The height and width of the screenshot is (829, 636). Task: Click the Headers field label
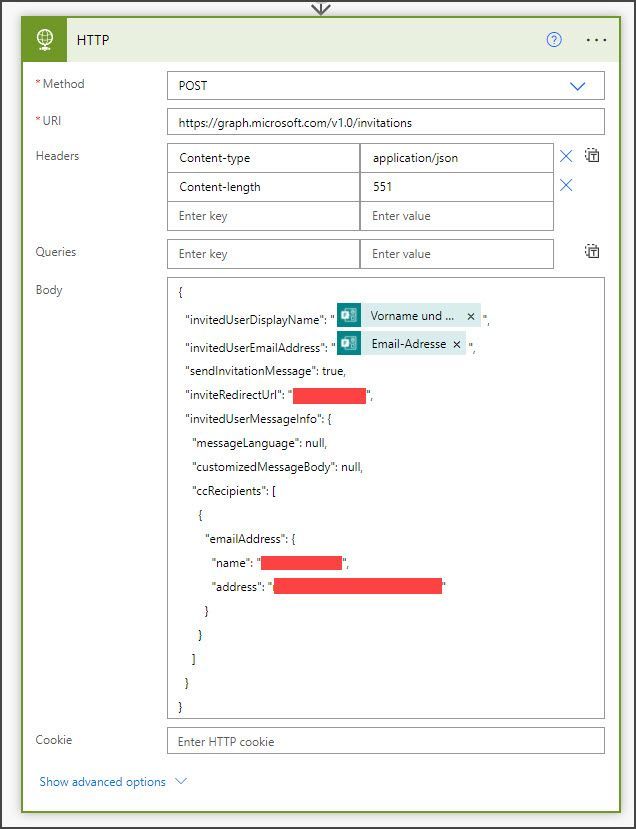point(57,155)
